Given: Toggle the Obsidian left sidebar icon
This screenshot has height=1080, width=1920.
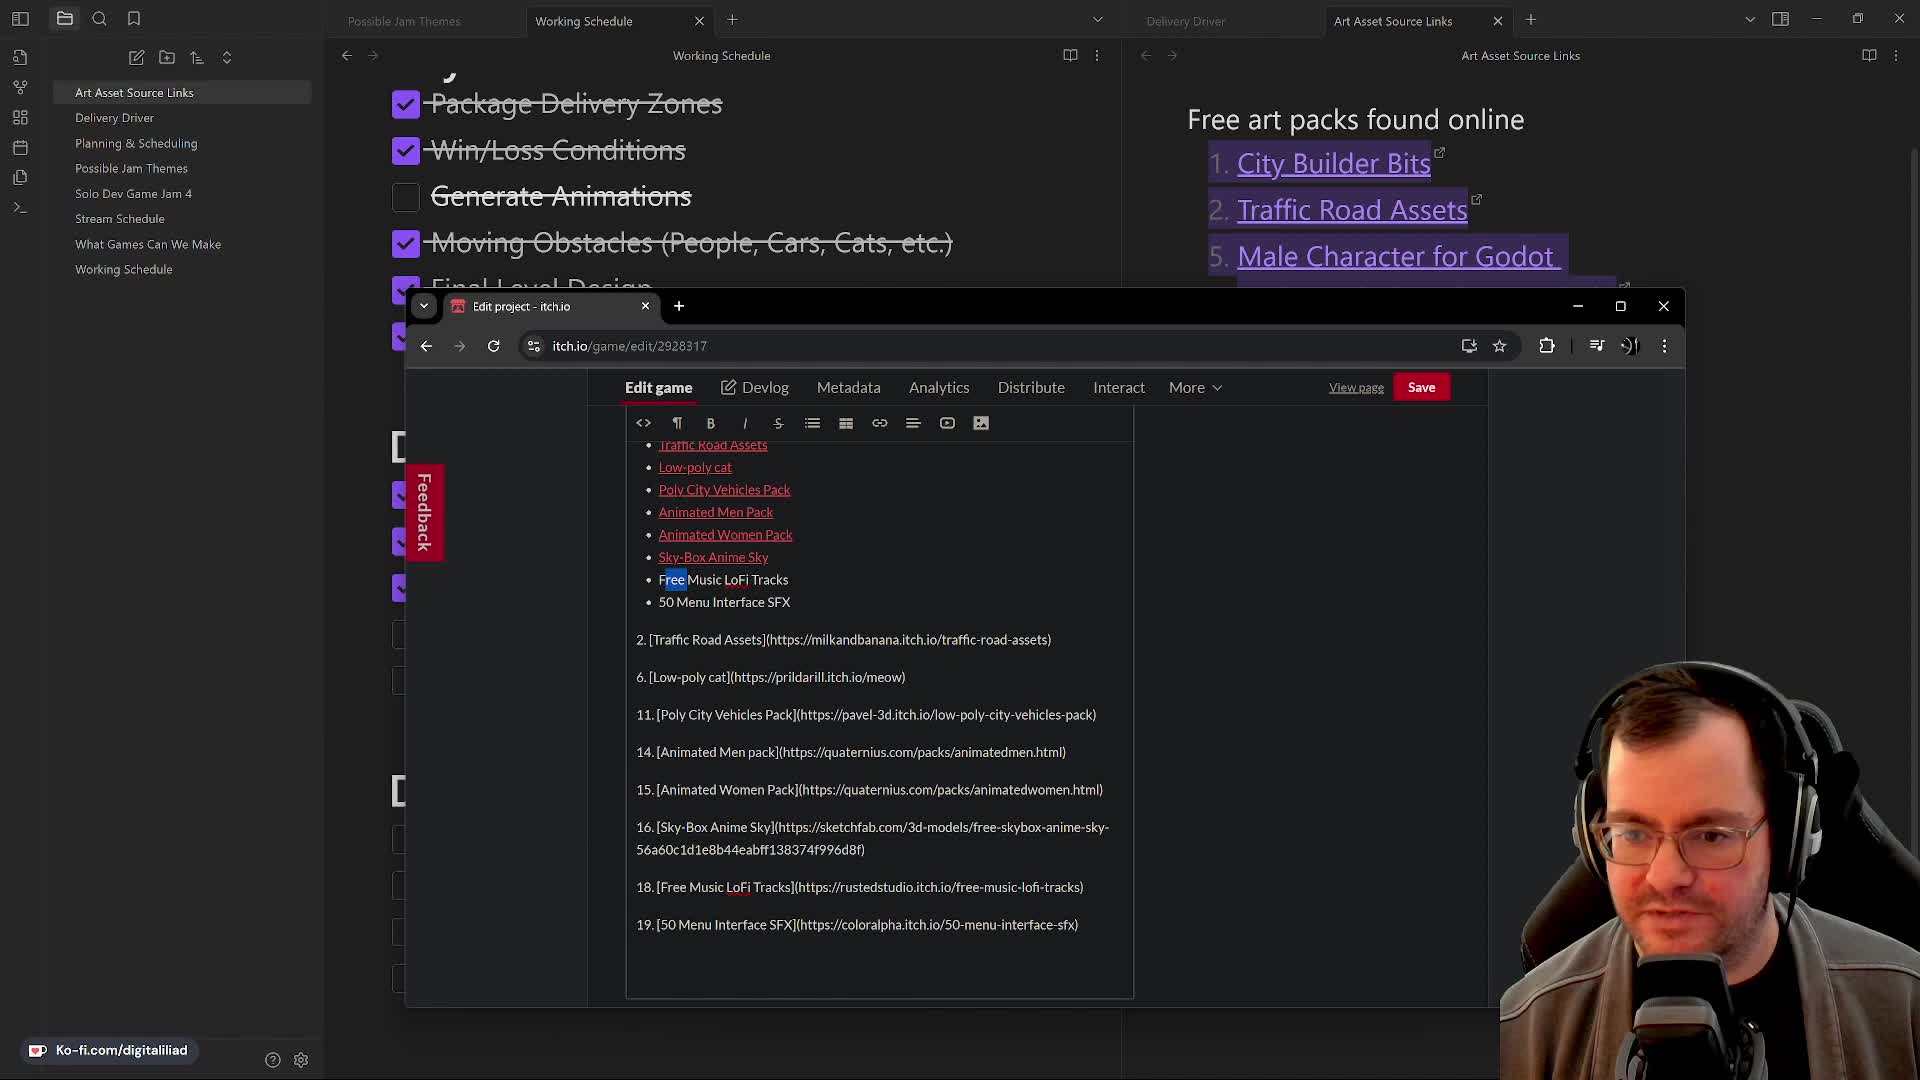Looking at the screenshot, I should click(20, 19).
